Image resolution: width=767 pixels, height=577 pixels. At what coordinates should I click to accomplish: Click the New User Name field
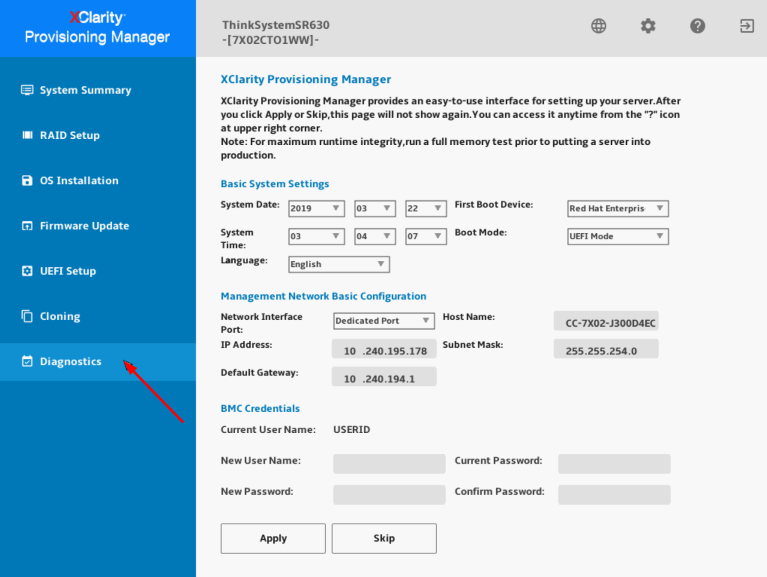click(389, 464)
